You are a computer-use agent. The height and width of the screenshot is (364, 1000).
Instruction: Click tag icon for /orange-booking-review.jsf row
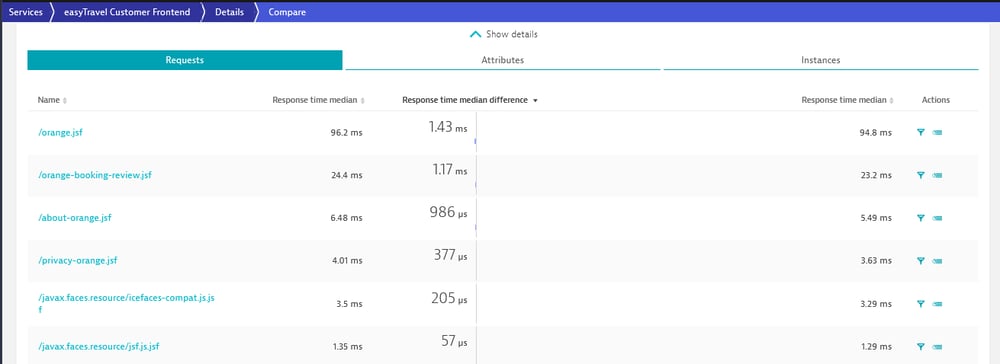[x=937, y=175]
